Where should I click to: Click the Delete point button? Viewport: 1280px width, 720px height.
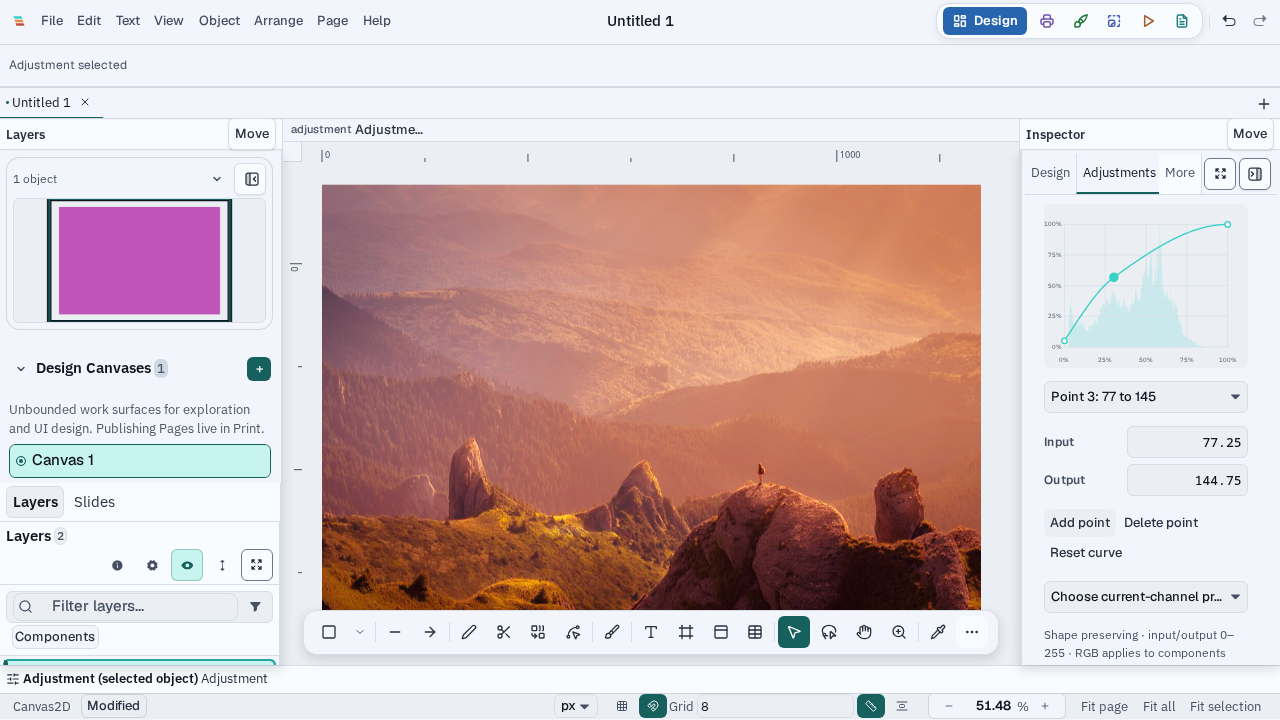pyautogui.click(x=1161, y=523)
